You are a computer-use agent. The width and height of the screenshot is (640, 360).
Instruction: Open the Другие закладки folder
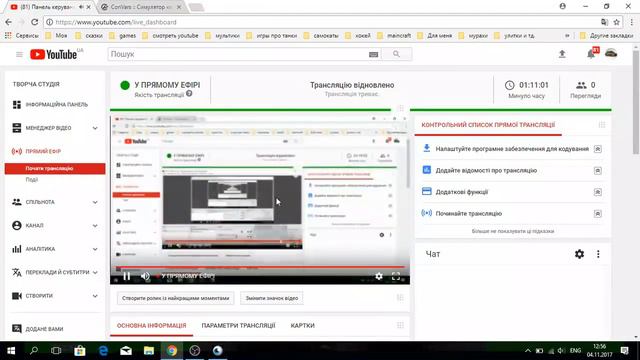607,36
